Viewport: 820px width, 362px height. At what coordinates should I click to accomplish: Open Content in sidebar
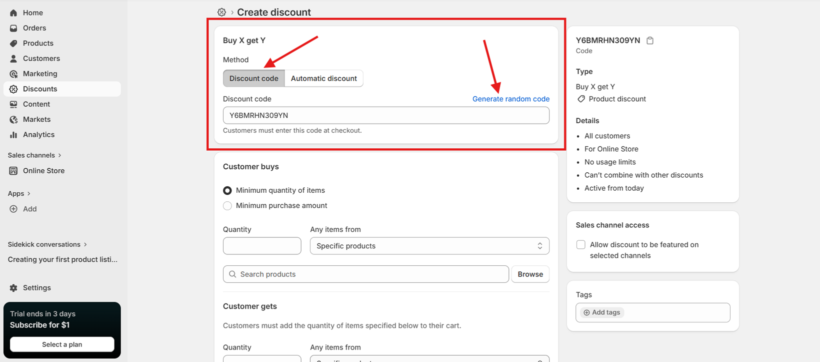click(62, 104)
